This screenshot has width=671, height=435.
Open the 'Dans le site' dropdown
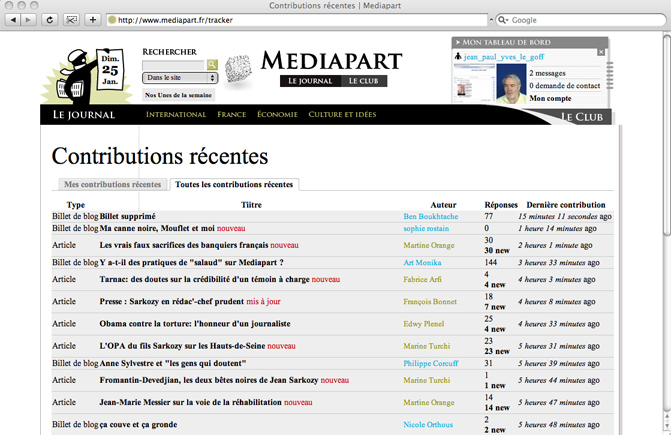click(x=180, y=78)
